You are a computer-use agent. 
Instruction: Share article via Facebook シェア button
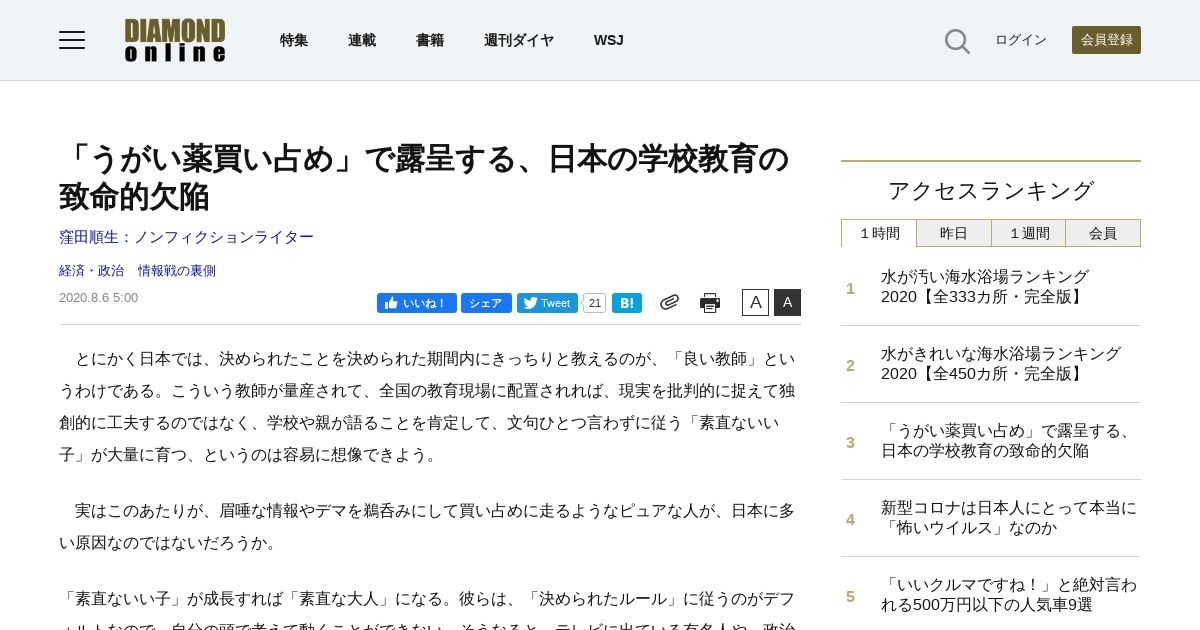point(486,303)
